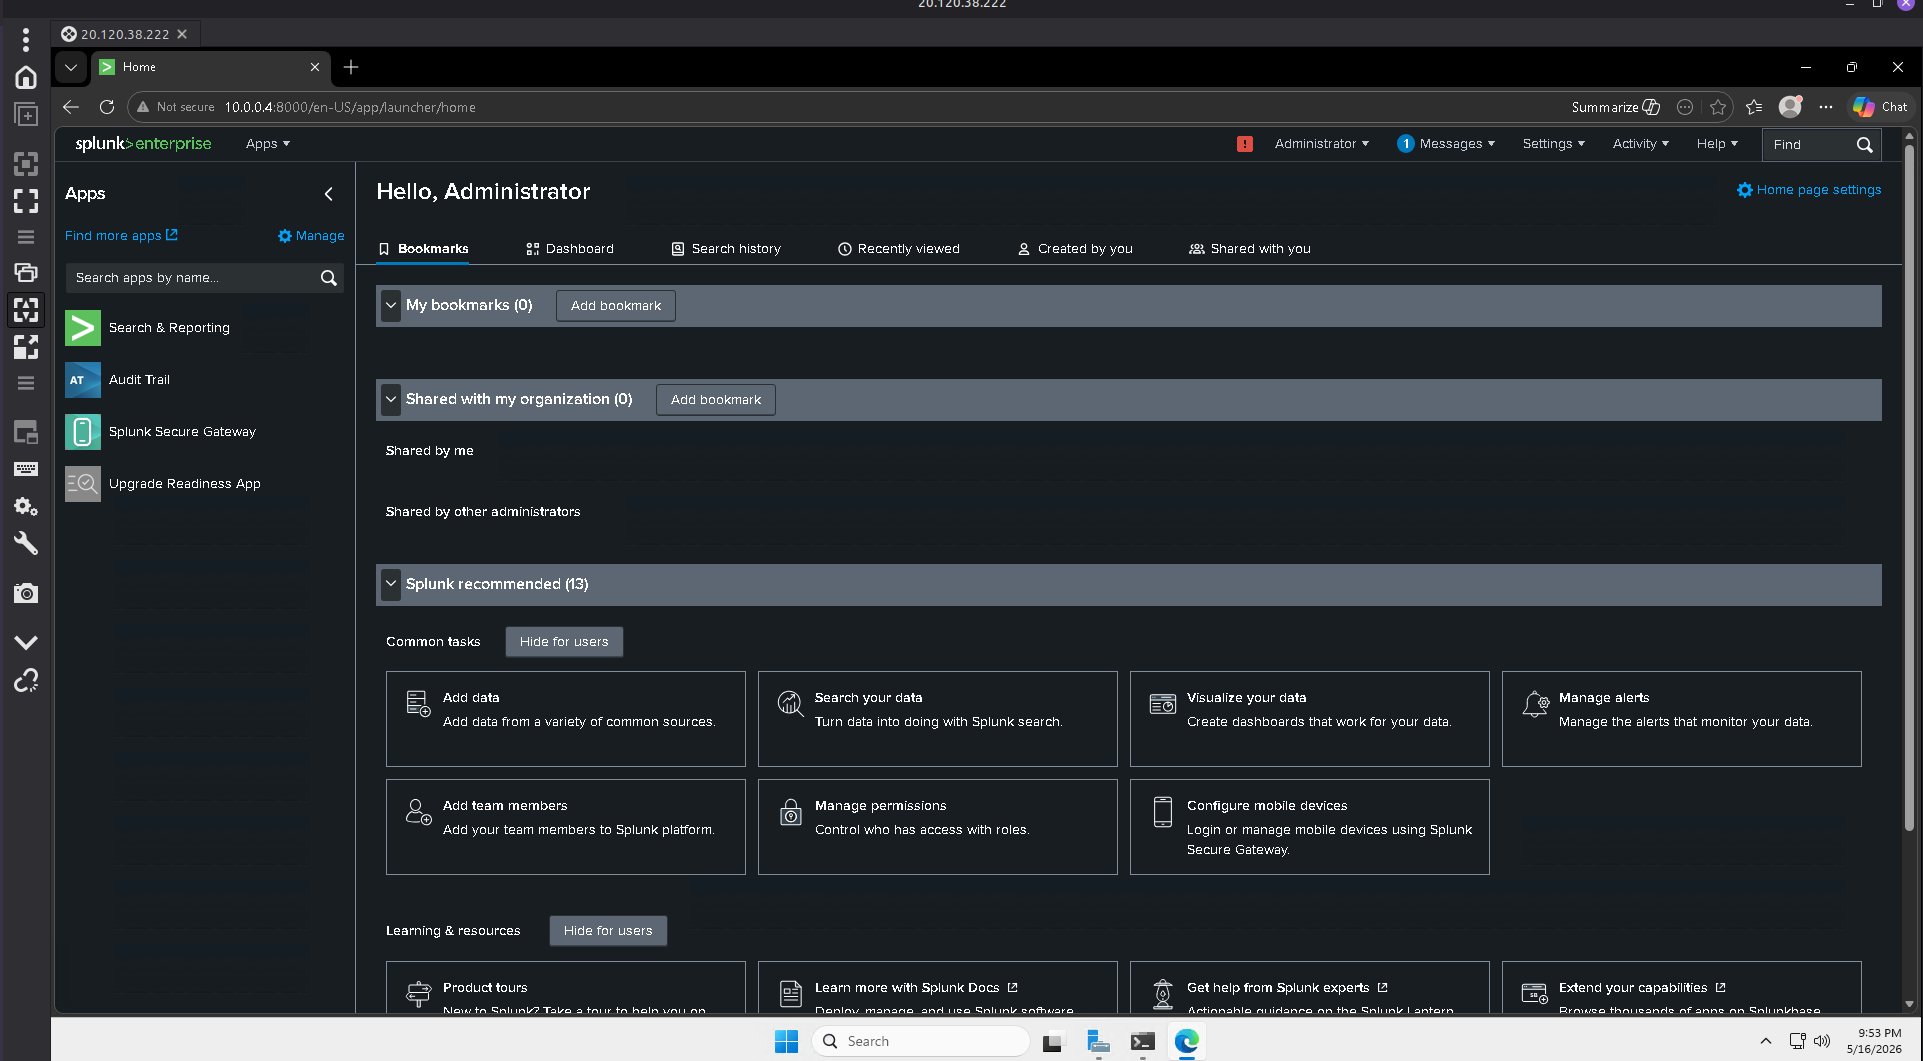Click the app search magnifier icon

point(328,278)
